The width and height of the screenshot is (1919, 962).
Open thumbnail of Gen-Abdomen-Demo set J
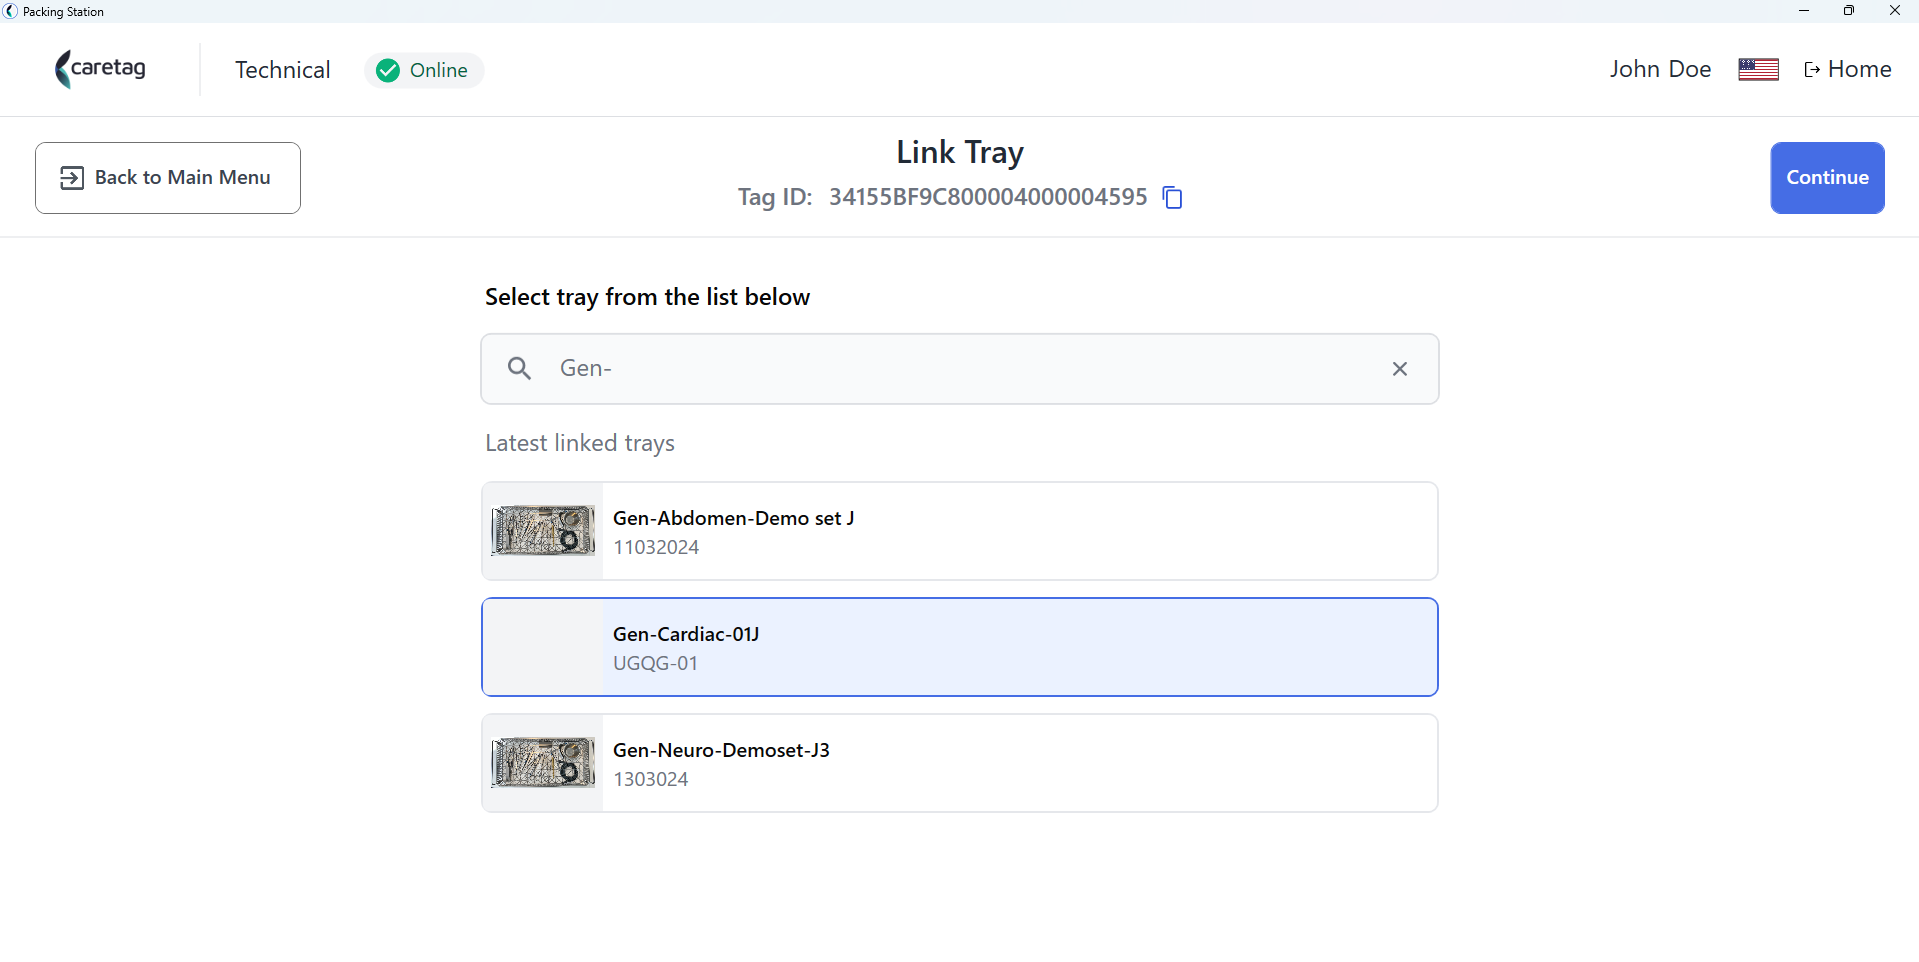(543, 531)
